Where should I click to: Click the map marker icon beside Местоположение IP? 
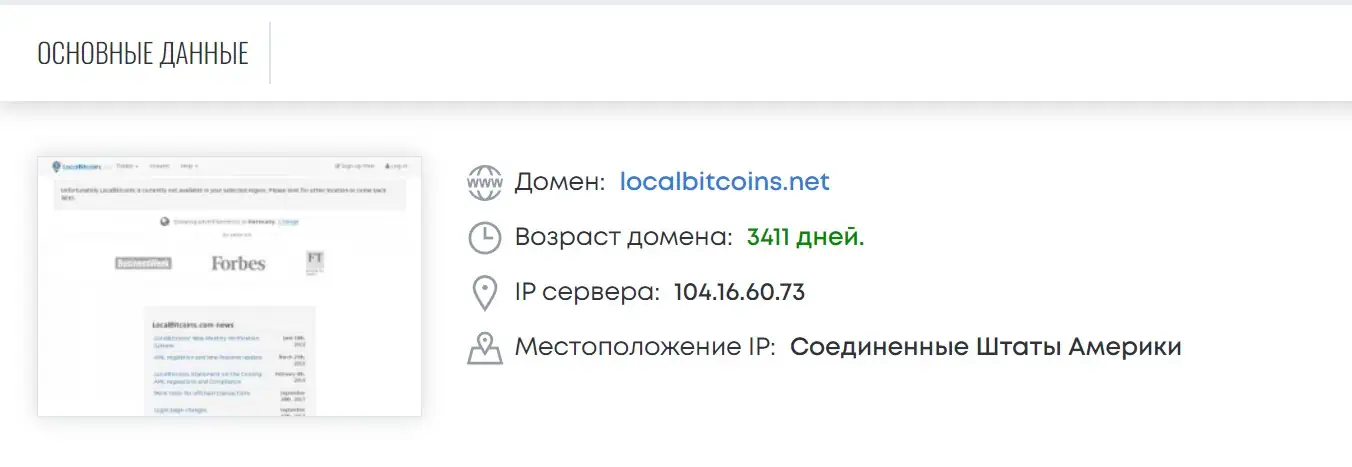[485, 348]
